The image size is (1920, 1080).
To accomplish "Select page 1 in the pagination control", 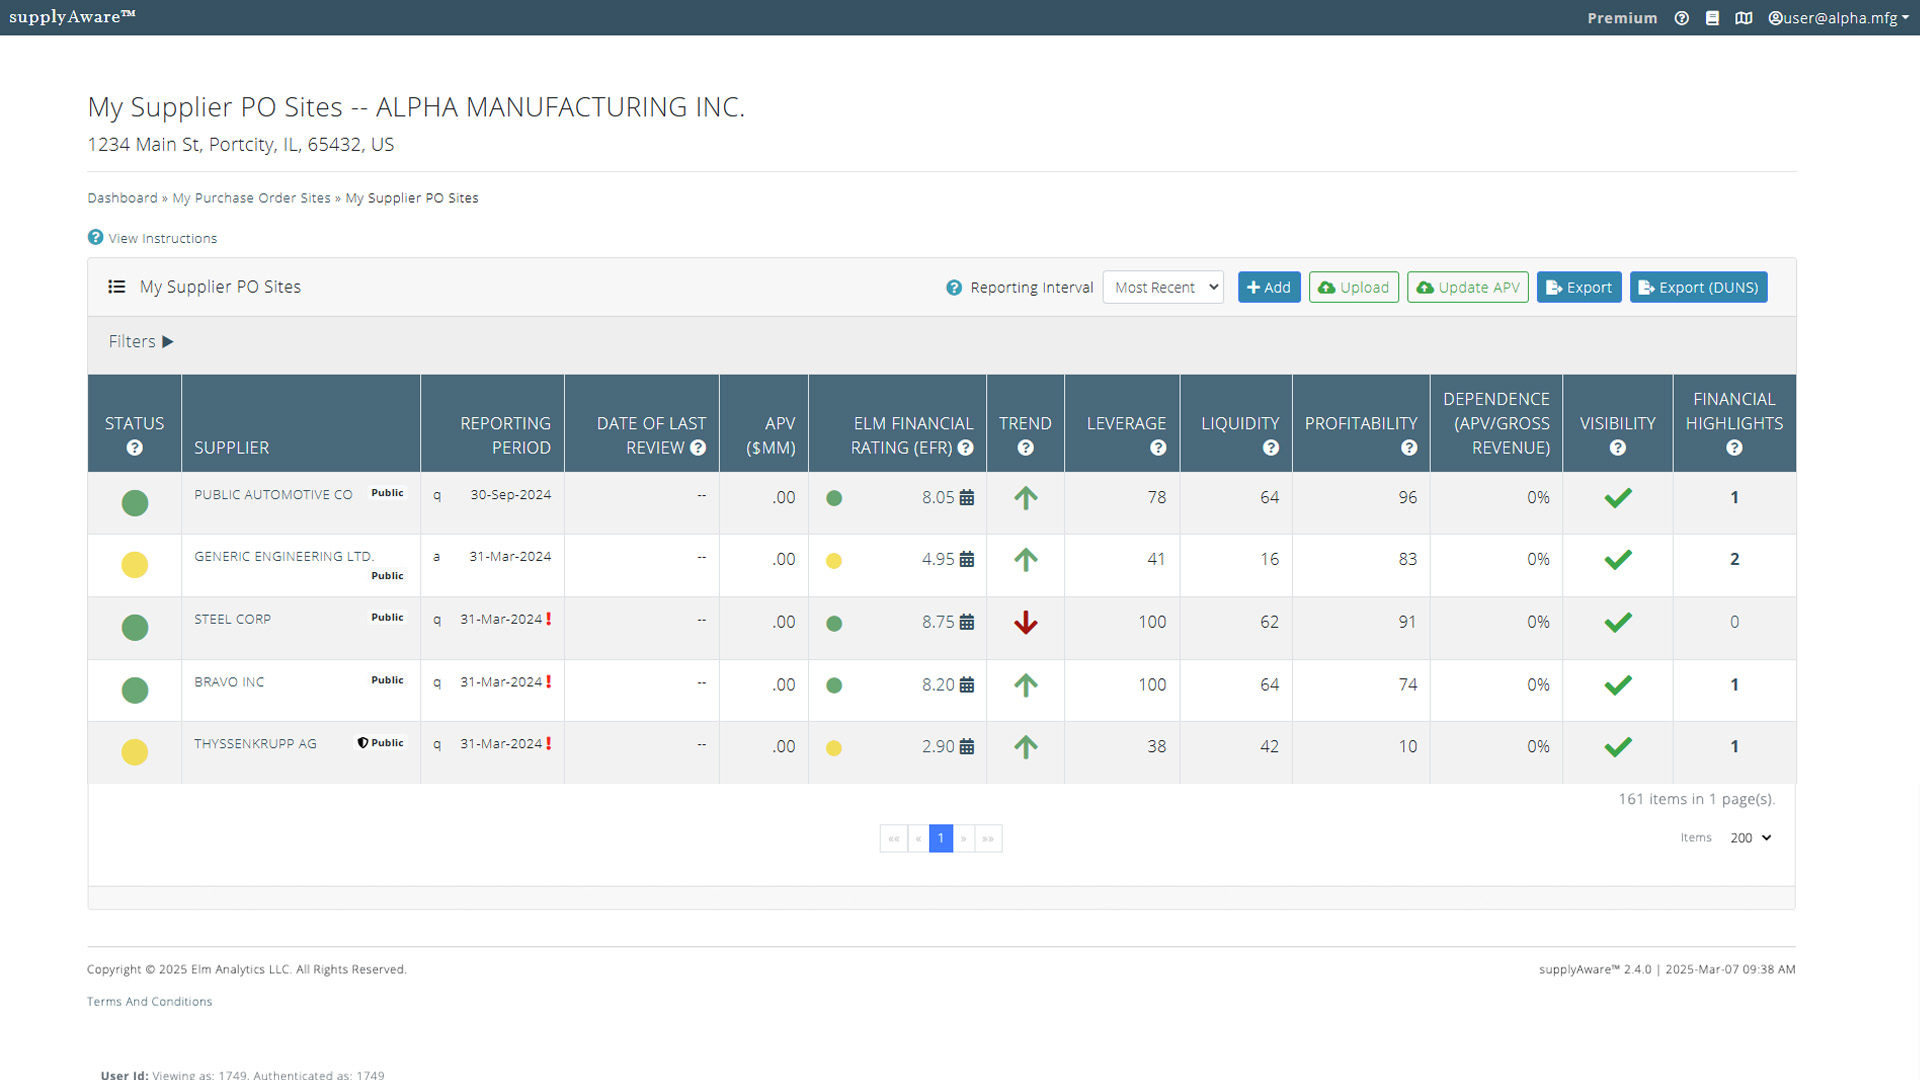I will click(940, 838).
